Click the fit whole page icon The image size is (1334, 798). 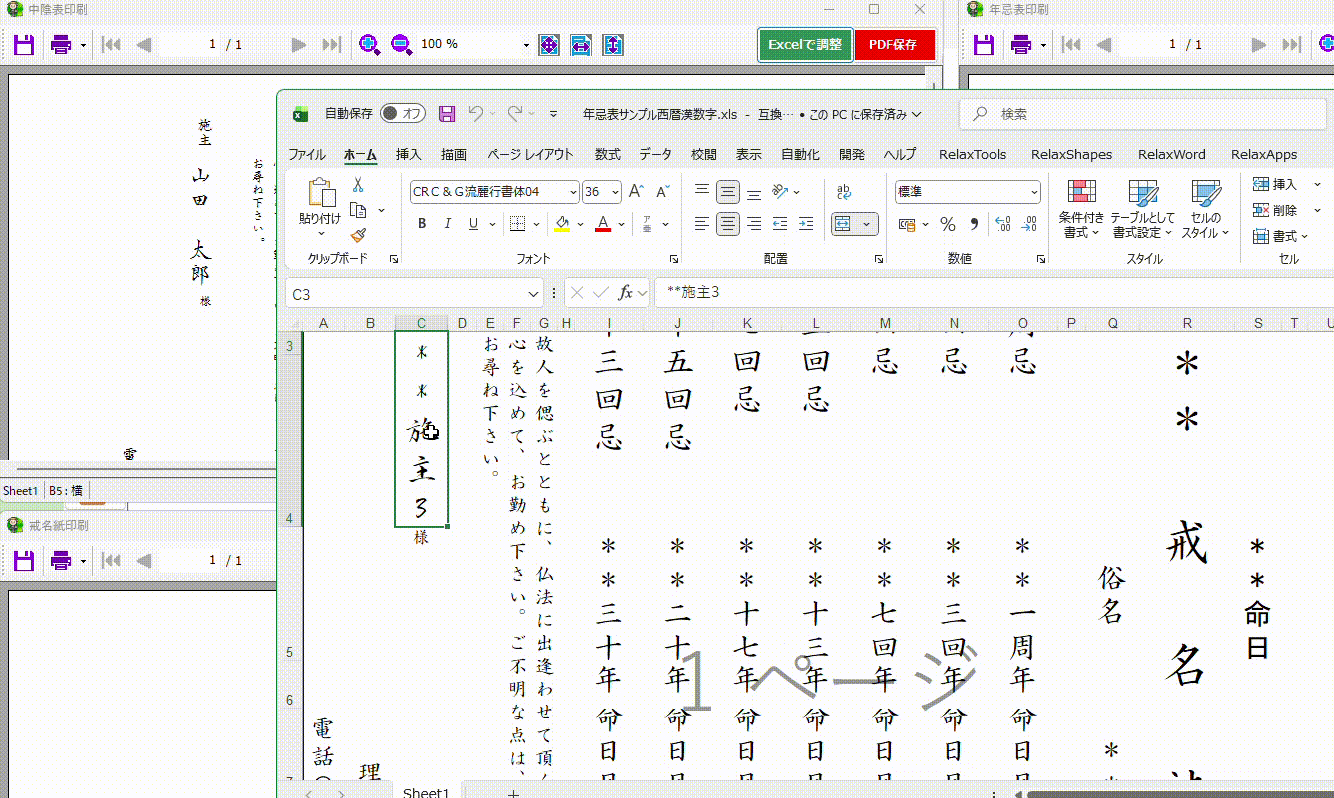pyautogui.click(x=548, y=45)
